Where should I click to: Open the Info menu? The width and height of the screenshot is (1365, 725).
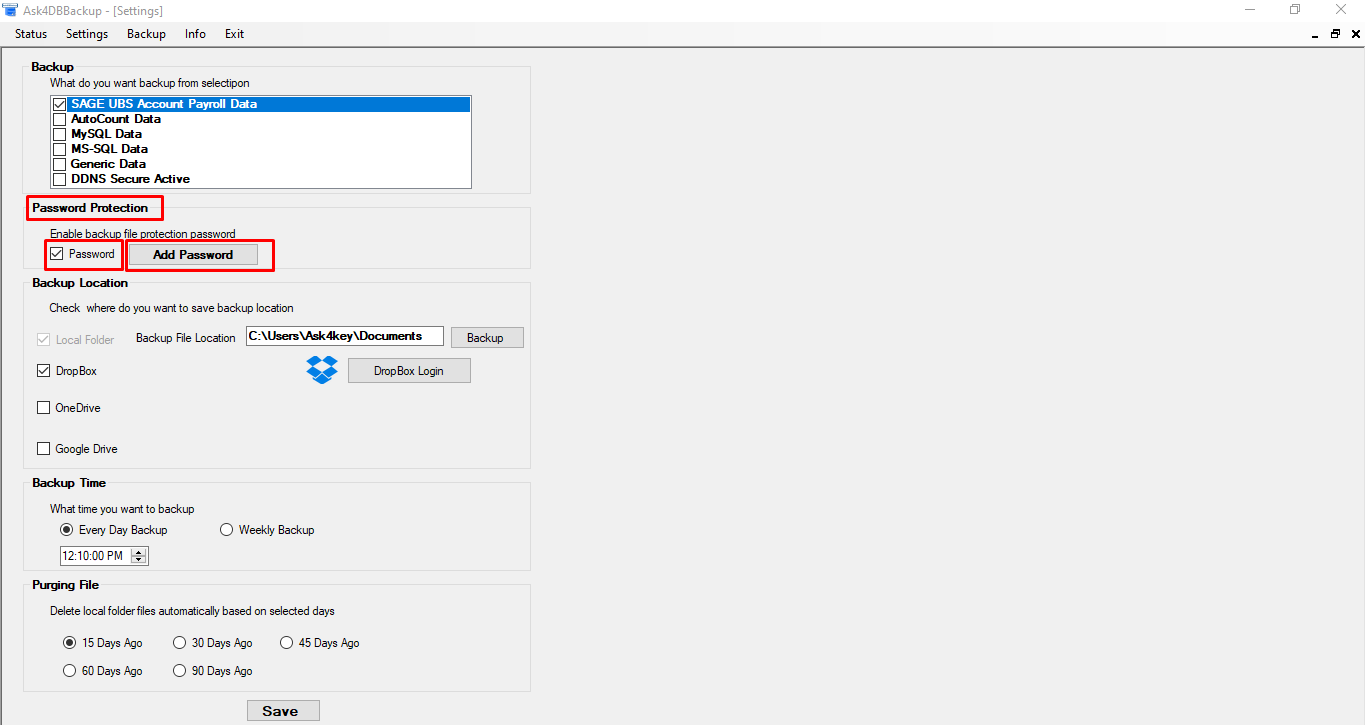pos(195,34)
